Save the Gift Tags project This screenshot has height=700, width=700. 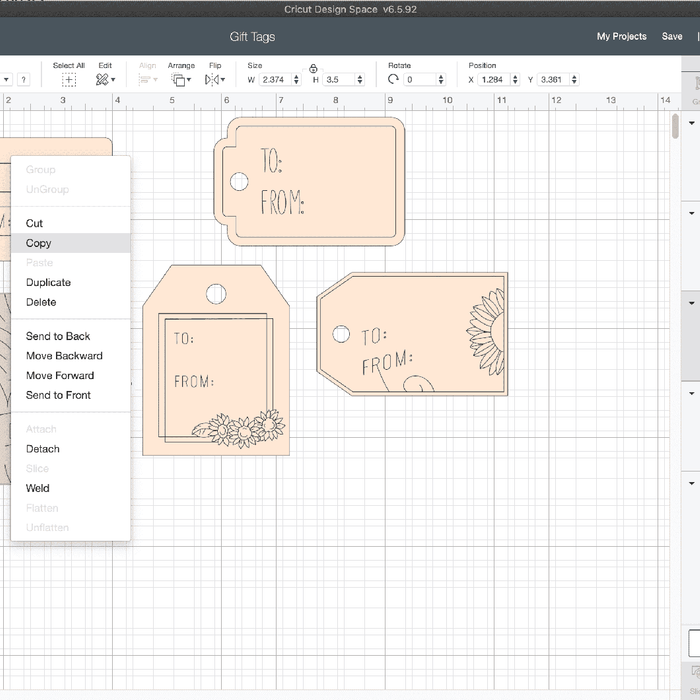[672, 37]
